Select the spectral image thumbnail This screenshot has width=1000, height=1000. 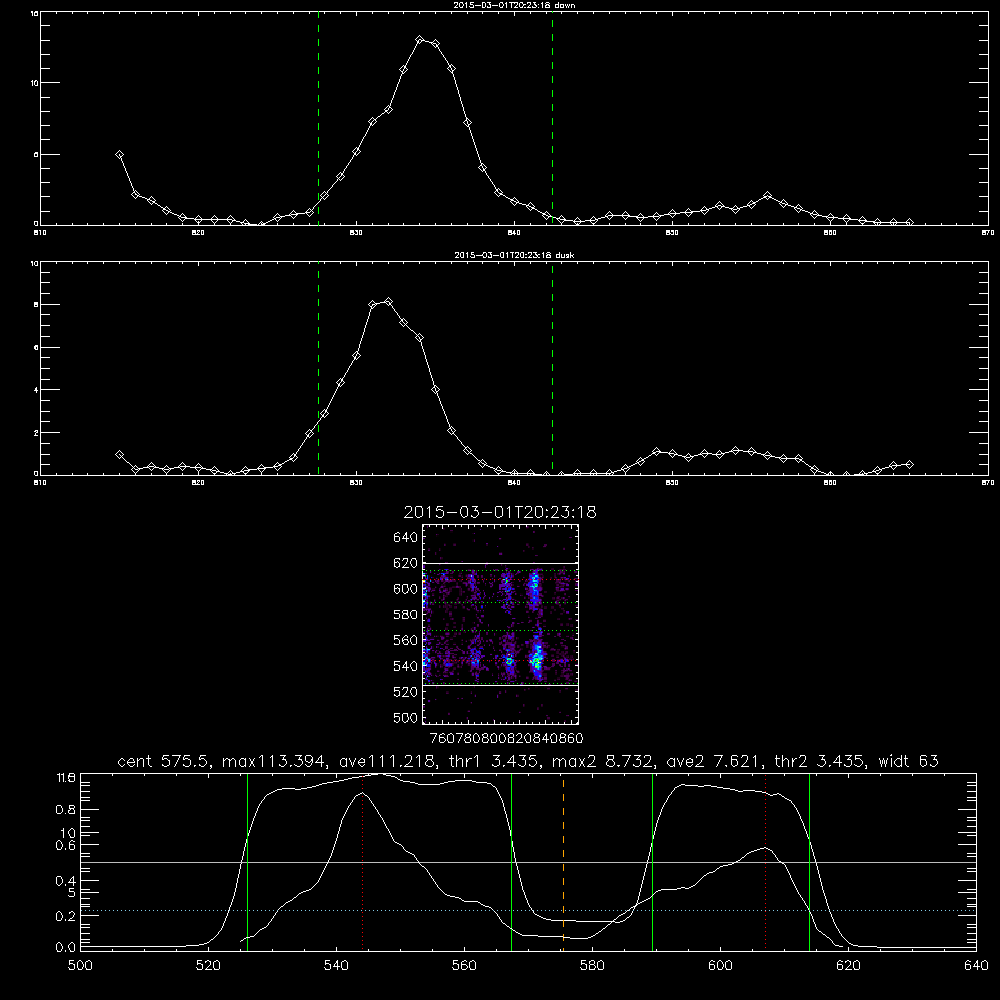tap(501, 624)
